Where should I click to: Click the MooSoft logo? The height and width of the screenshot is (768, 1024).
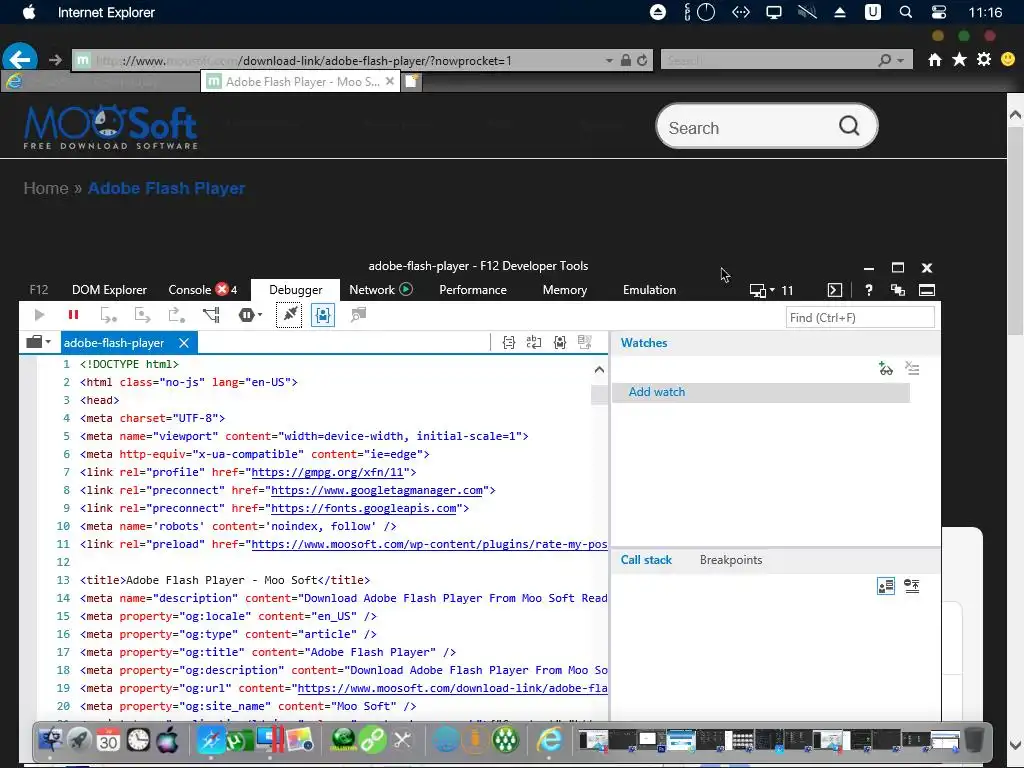click(x=110, y=127)
